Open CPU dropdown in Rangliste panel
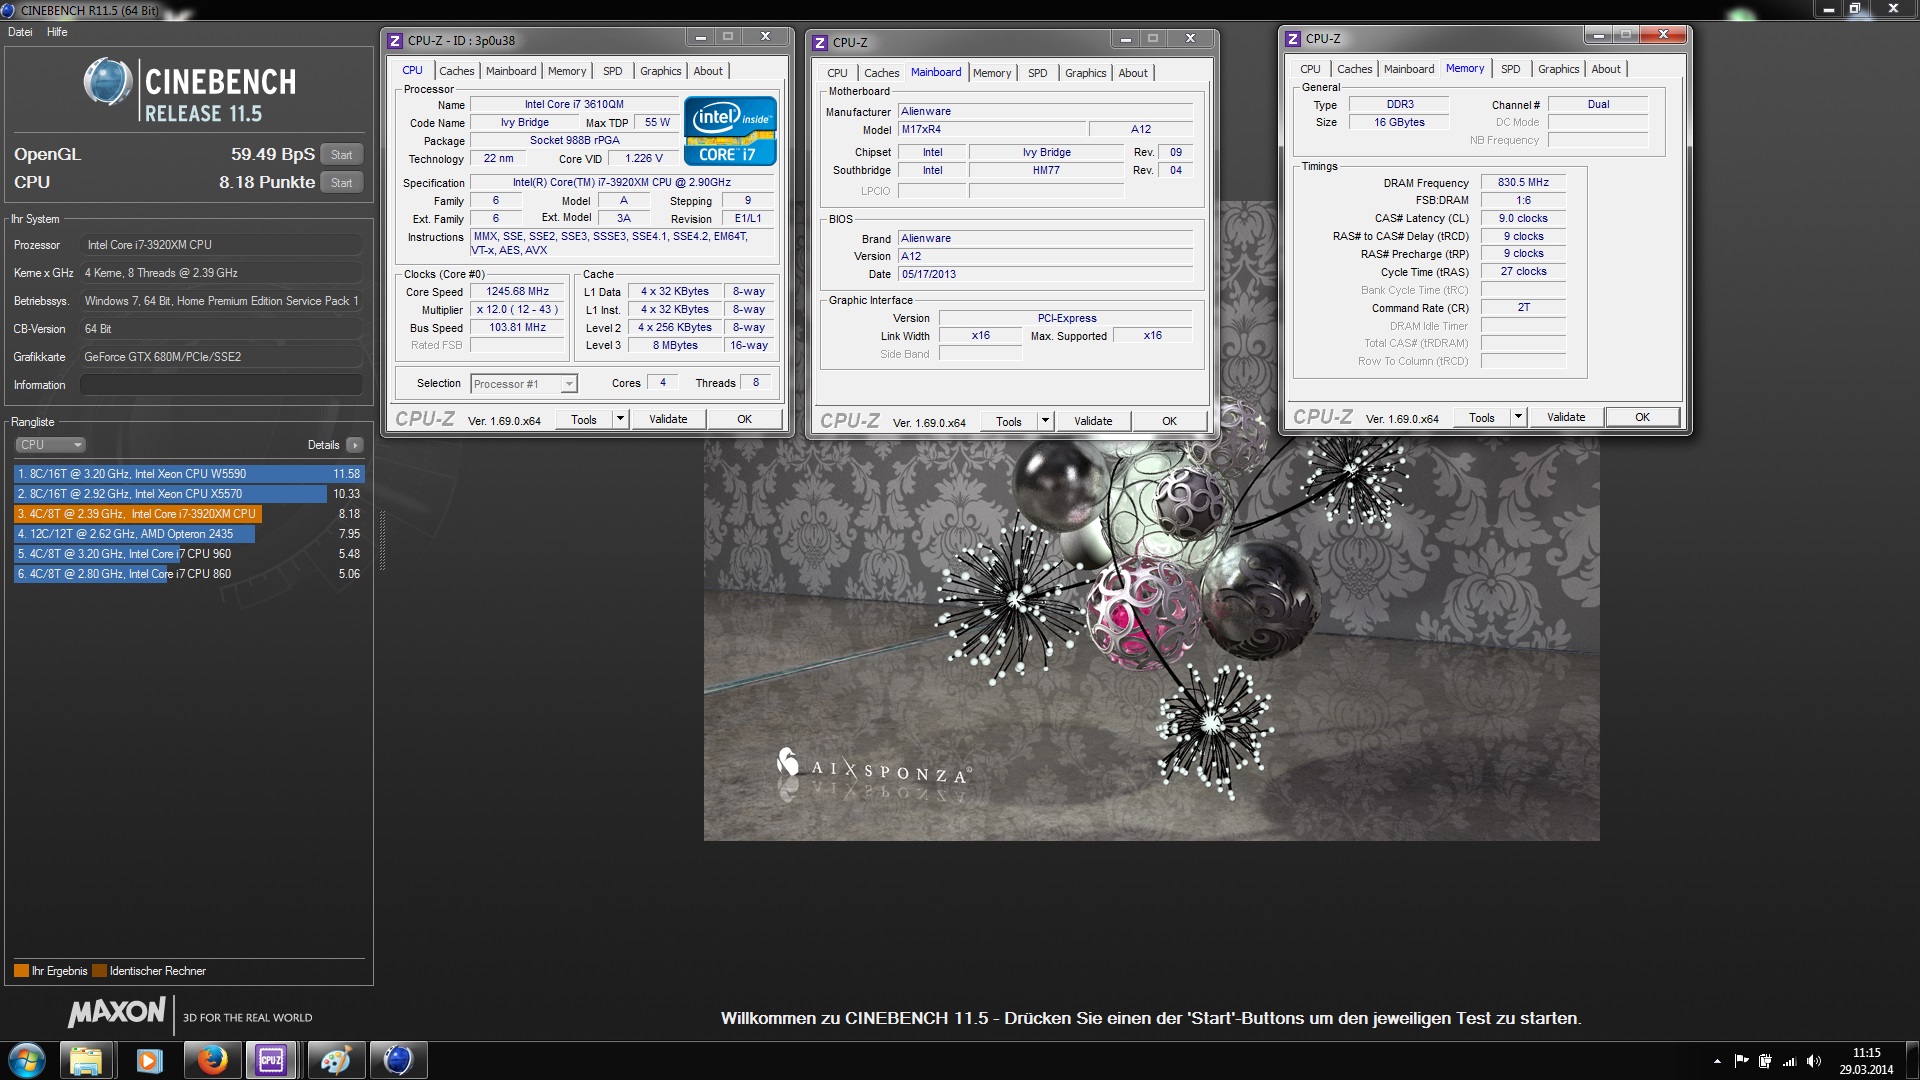Screen dimensions: 1920x1080 click(50, 445)
